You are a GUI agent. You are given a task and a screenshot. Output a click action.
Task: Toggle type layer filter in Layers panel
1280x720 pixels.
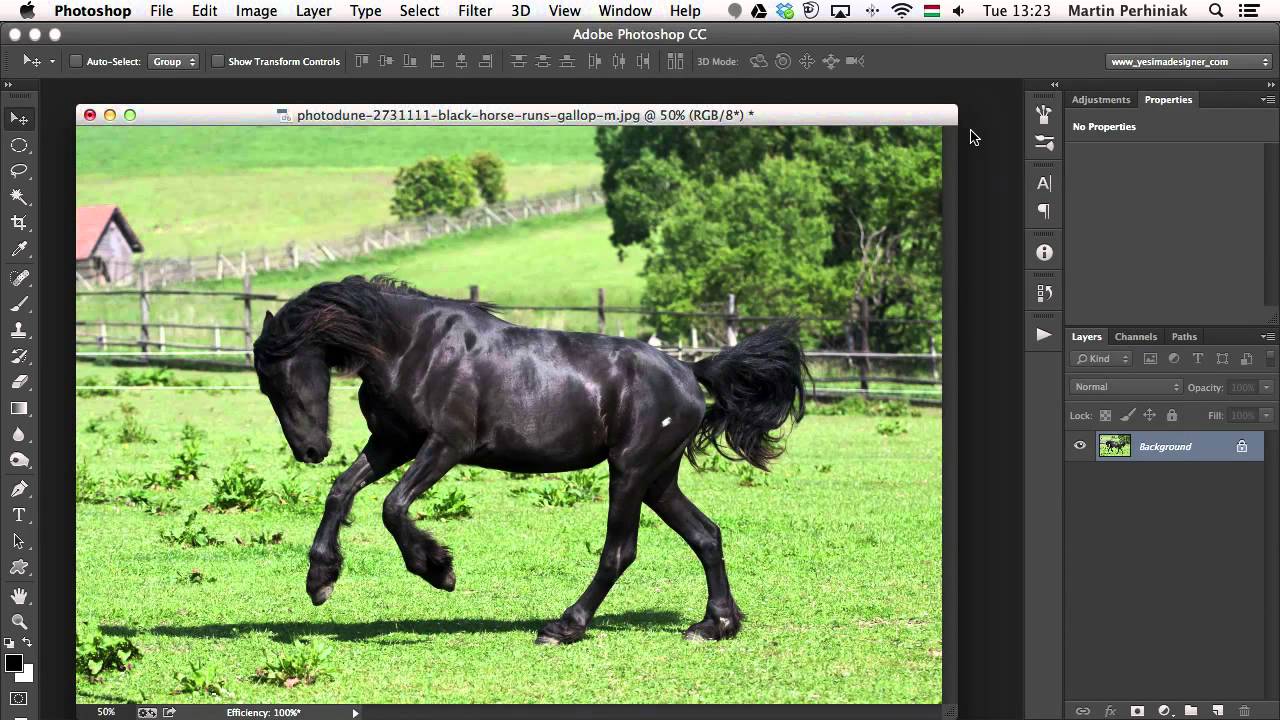[1198, 359]
